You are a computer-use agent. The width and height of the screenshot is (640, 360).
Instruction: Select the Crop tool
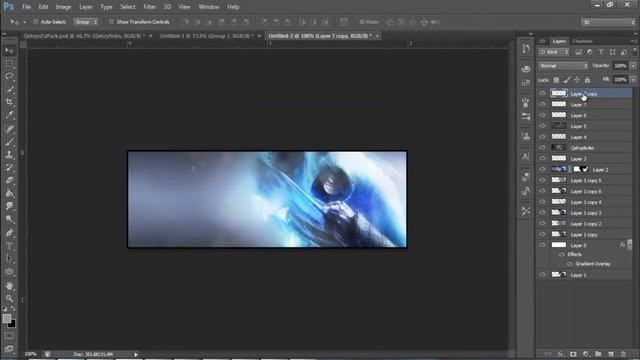tap(9, 102)
